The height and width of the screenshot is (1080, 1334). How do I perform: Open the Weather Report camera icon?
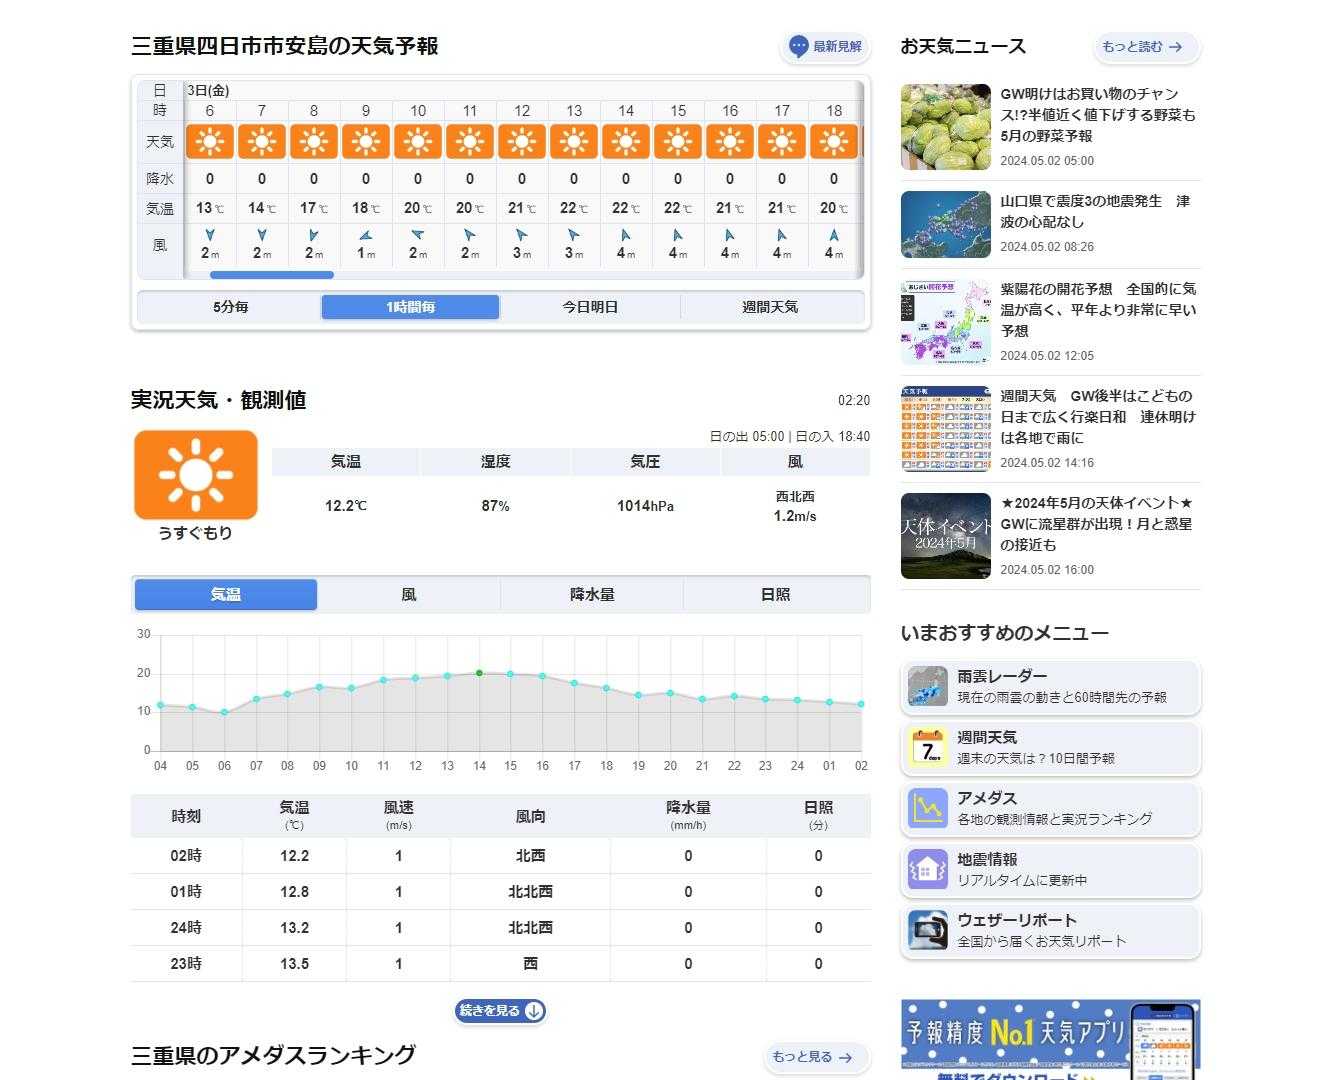[927, 931]
